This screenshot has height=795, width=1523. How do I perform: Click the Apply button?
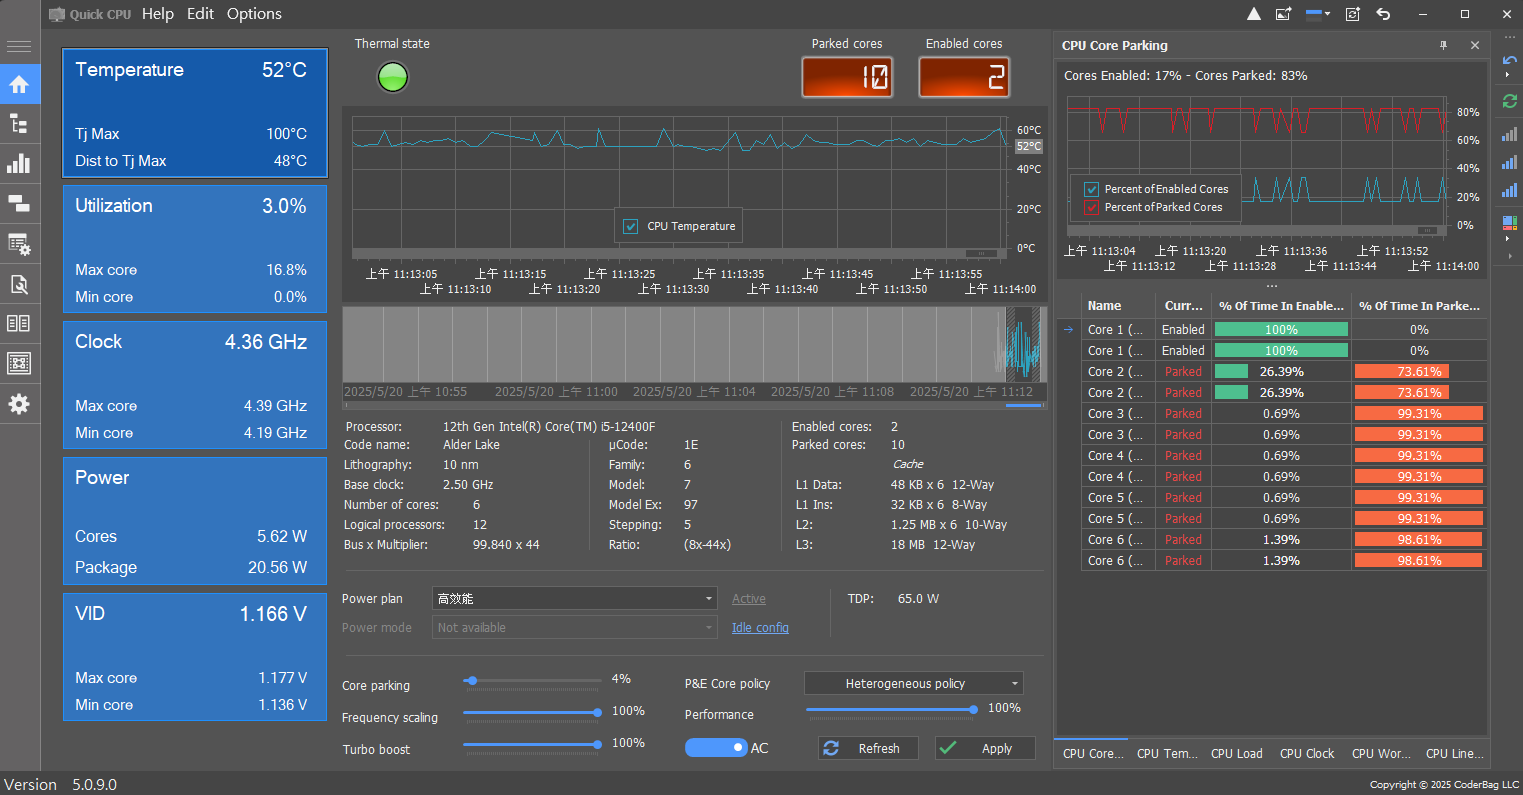[x=985, y=748]
